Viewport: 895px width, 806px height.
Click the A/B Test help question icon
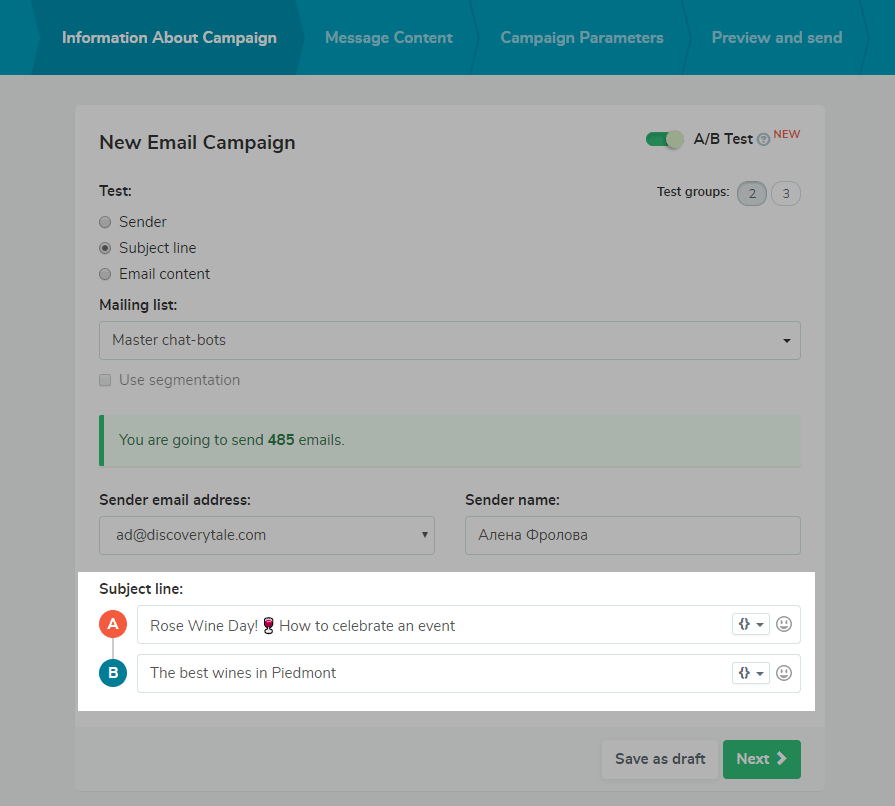[763, 140]
